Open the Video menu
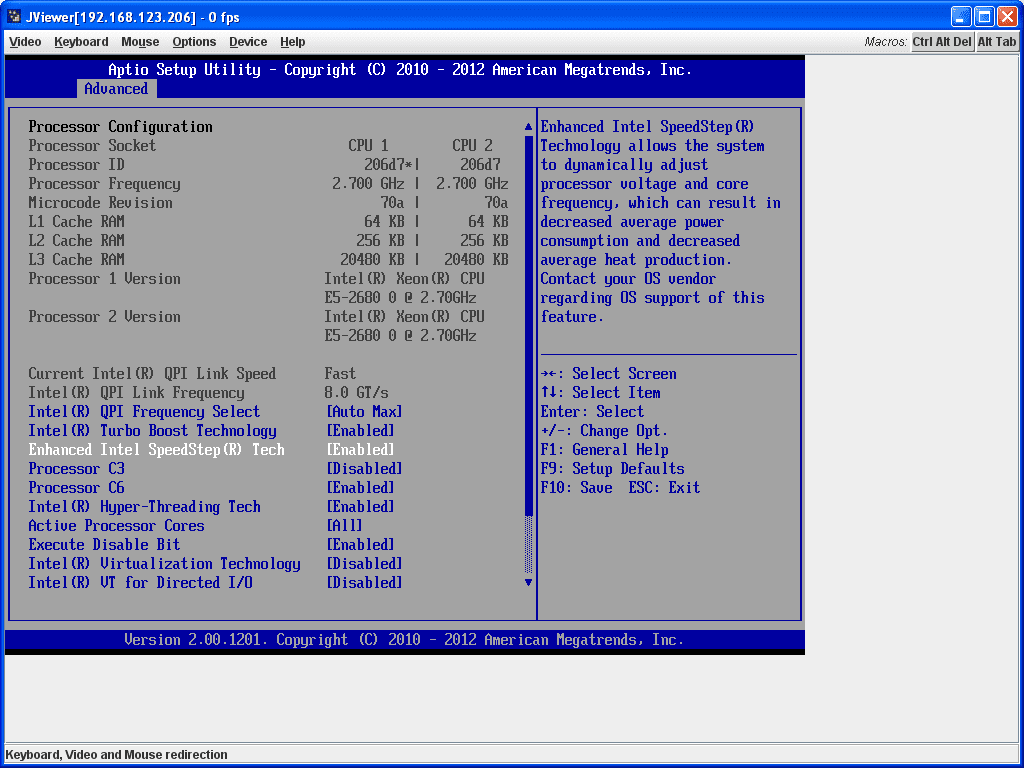 point(25,42)
